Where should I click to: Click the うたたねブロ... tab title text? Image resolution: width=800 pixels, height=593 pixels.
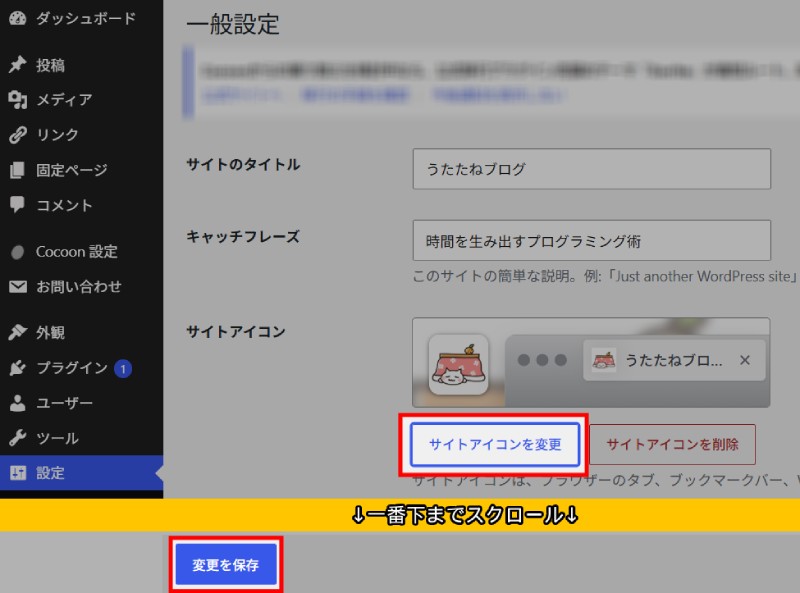673,360
